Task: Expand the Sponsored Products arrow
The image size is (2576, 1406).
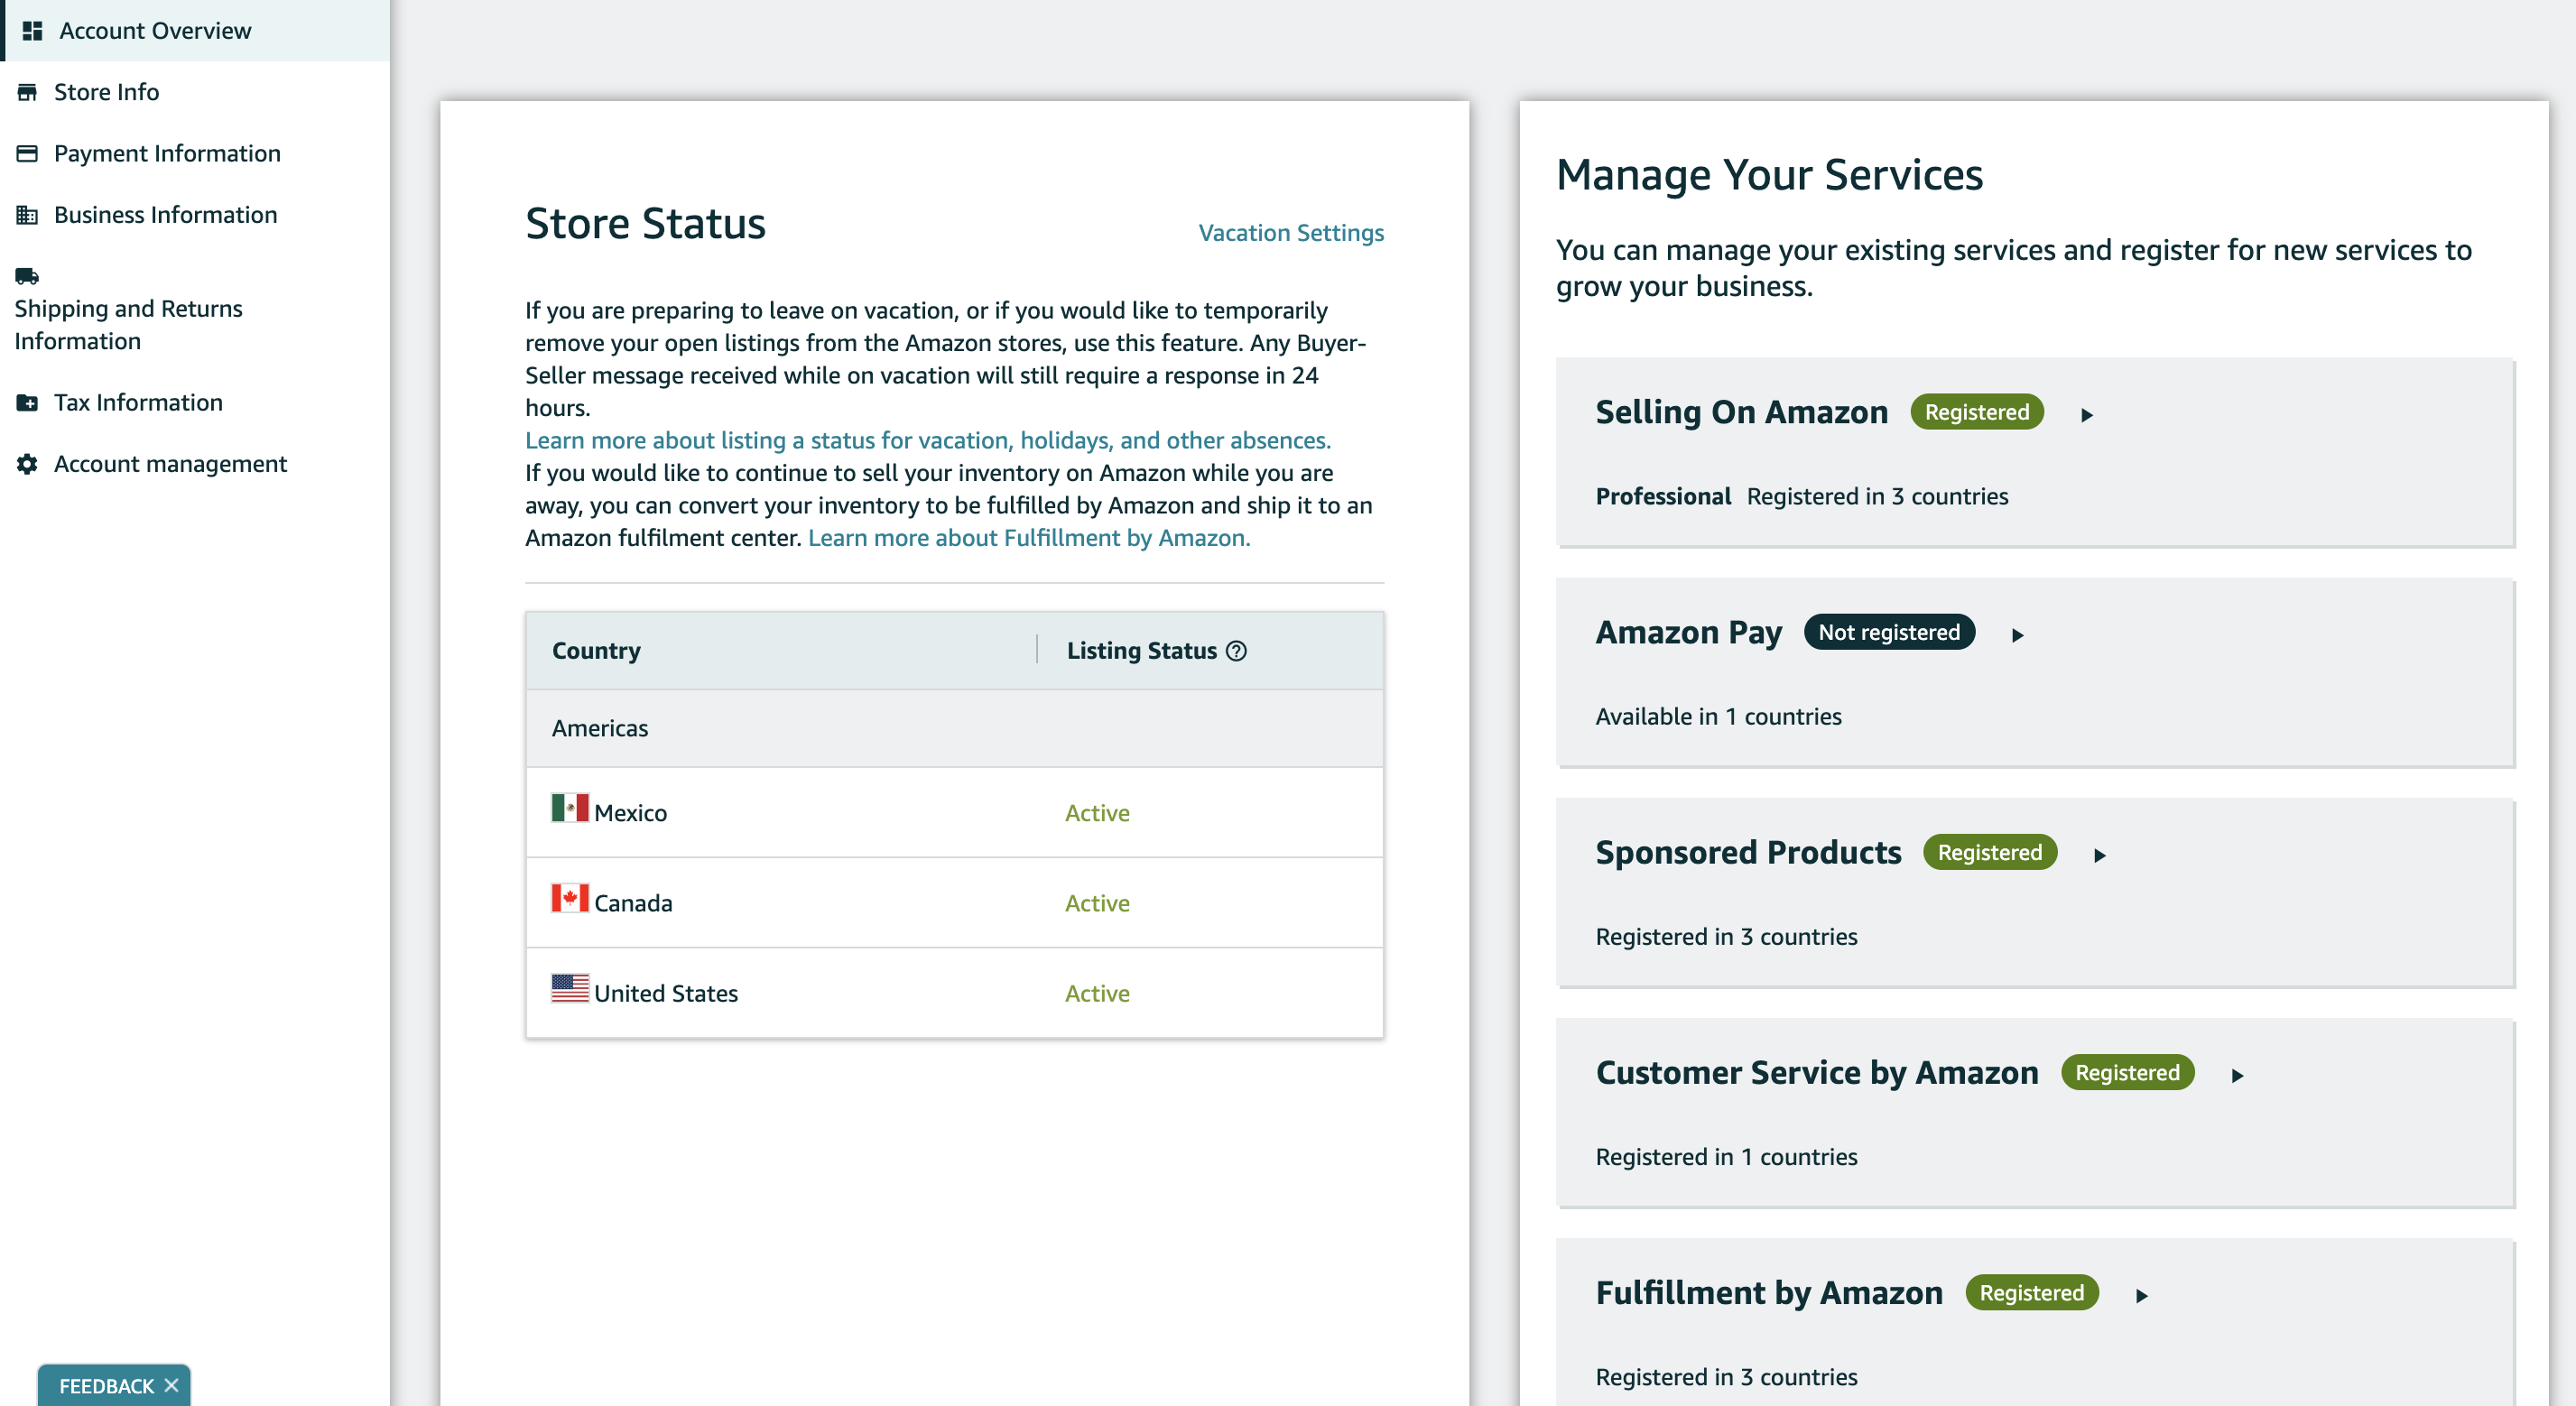Action: click(x=2100, y=855)
